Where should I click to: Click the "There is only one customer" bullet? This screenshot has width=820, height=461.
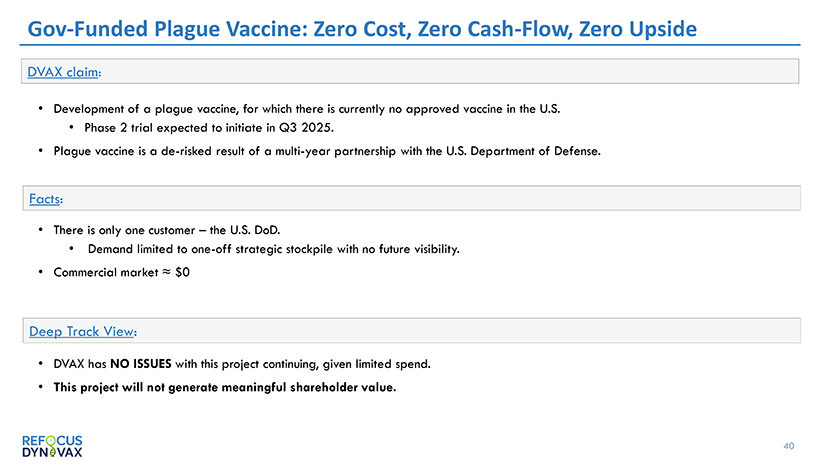click(x=146, y=229)
